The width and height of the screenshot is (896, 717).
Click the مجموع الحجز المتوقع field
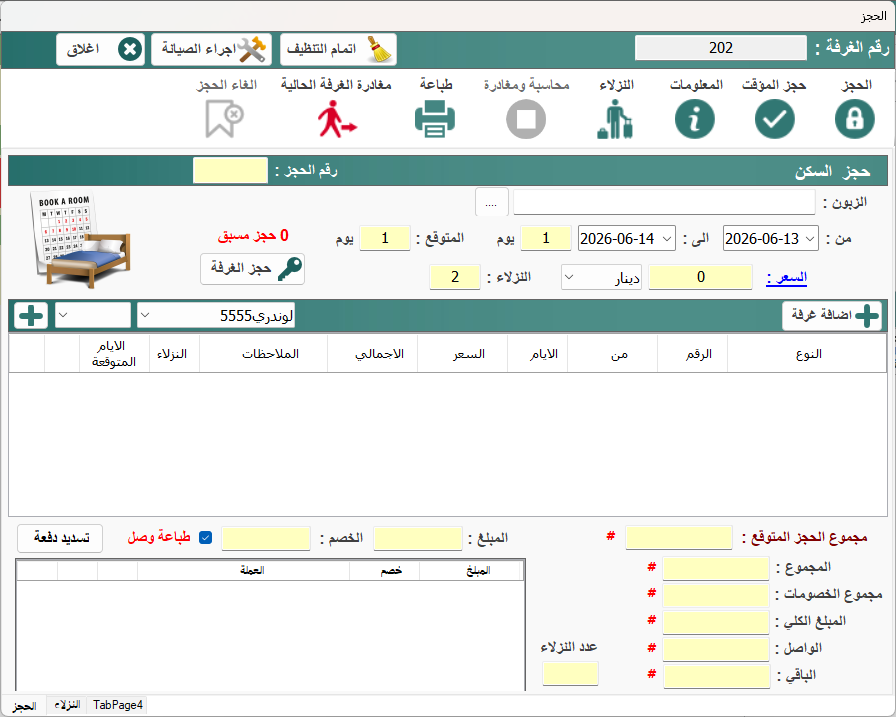point(679,538)
